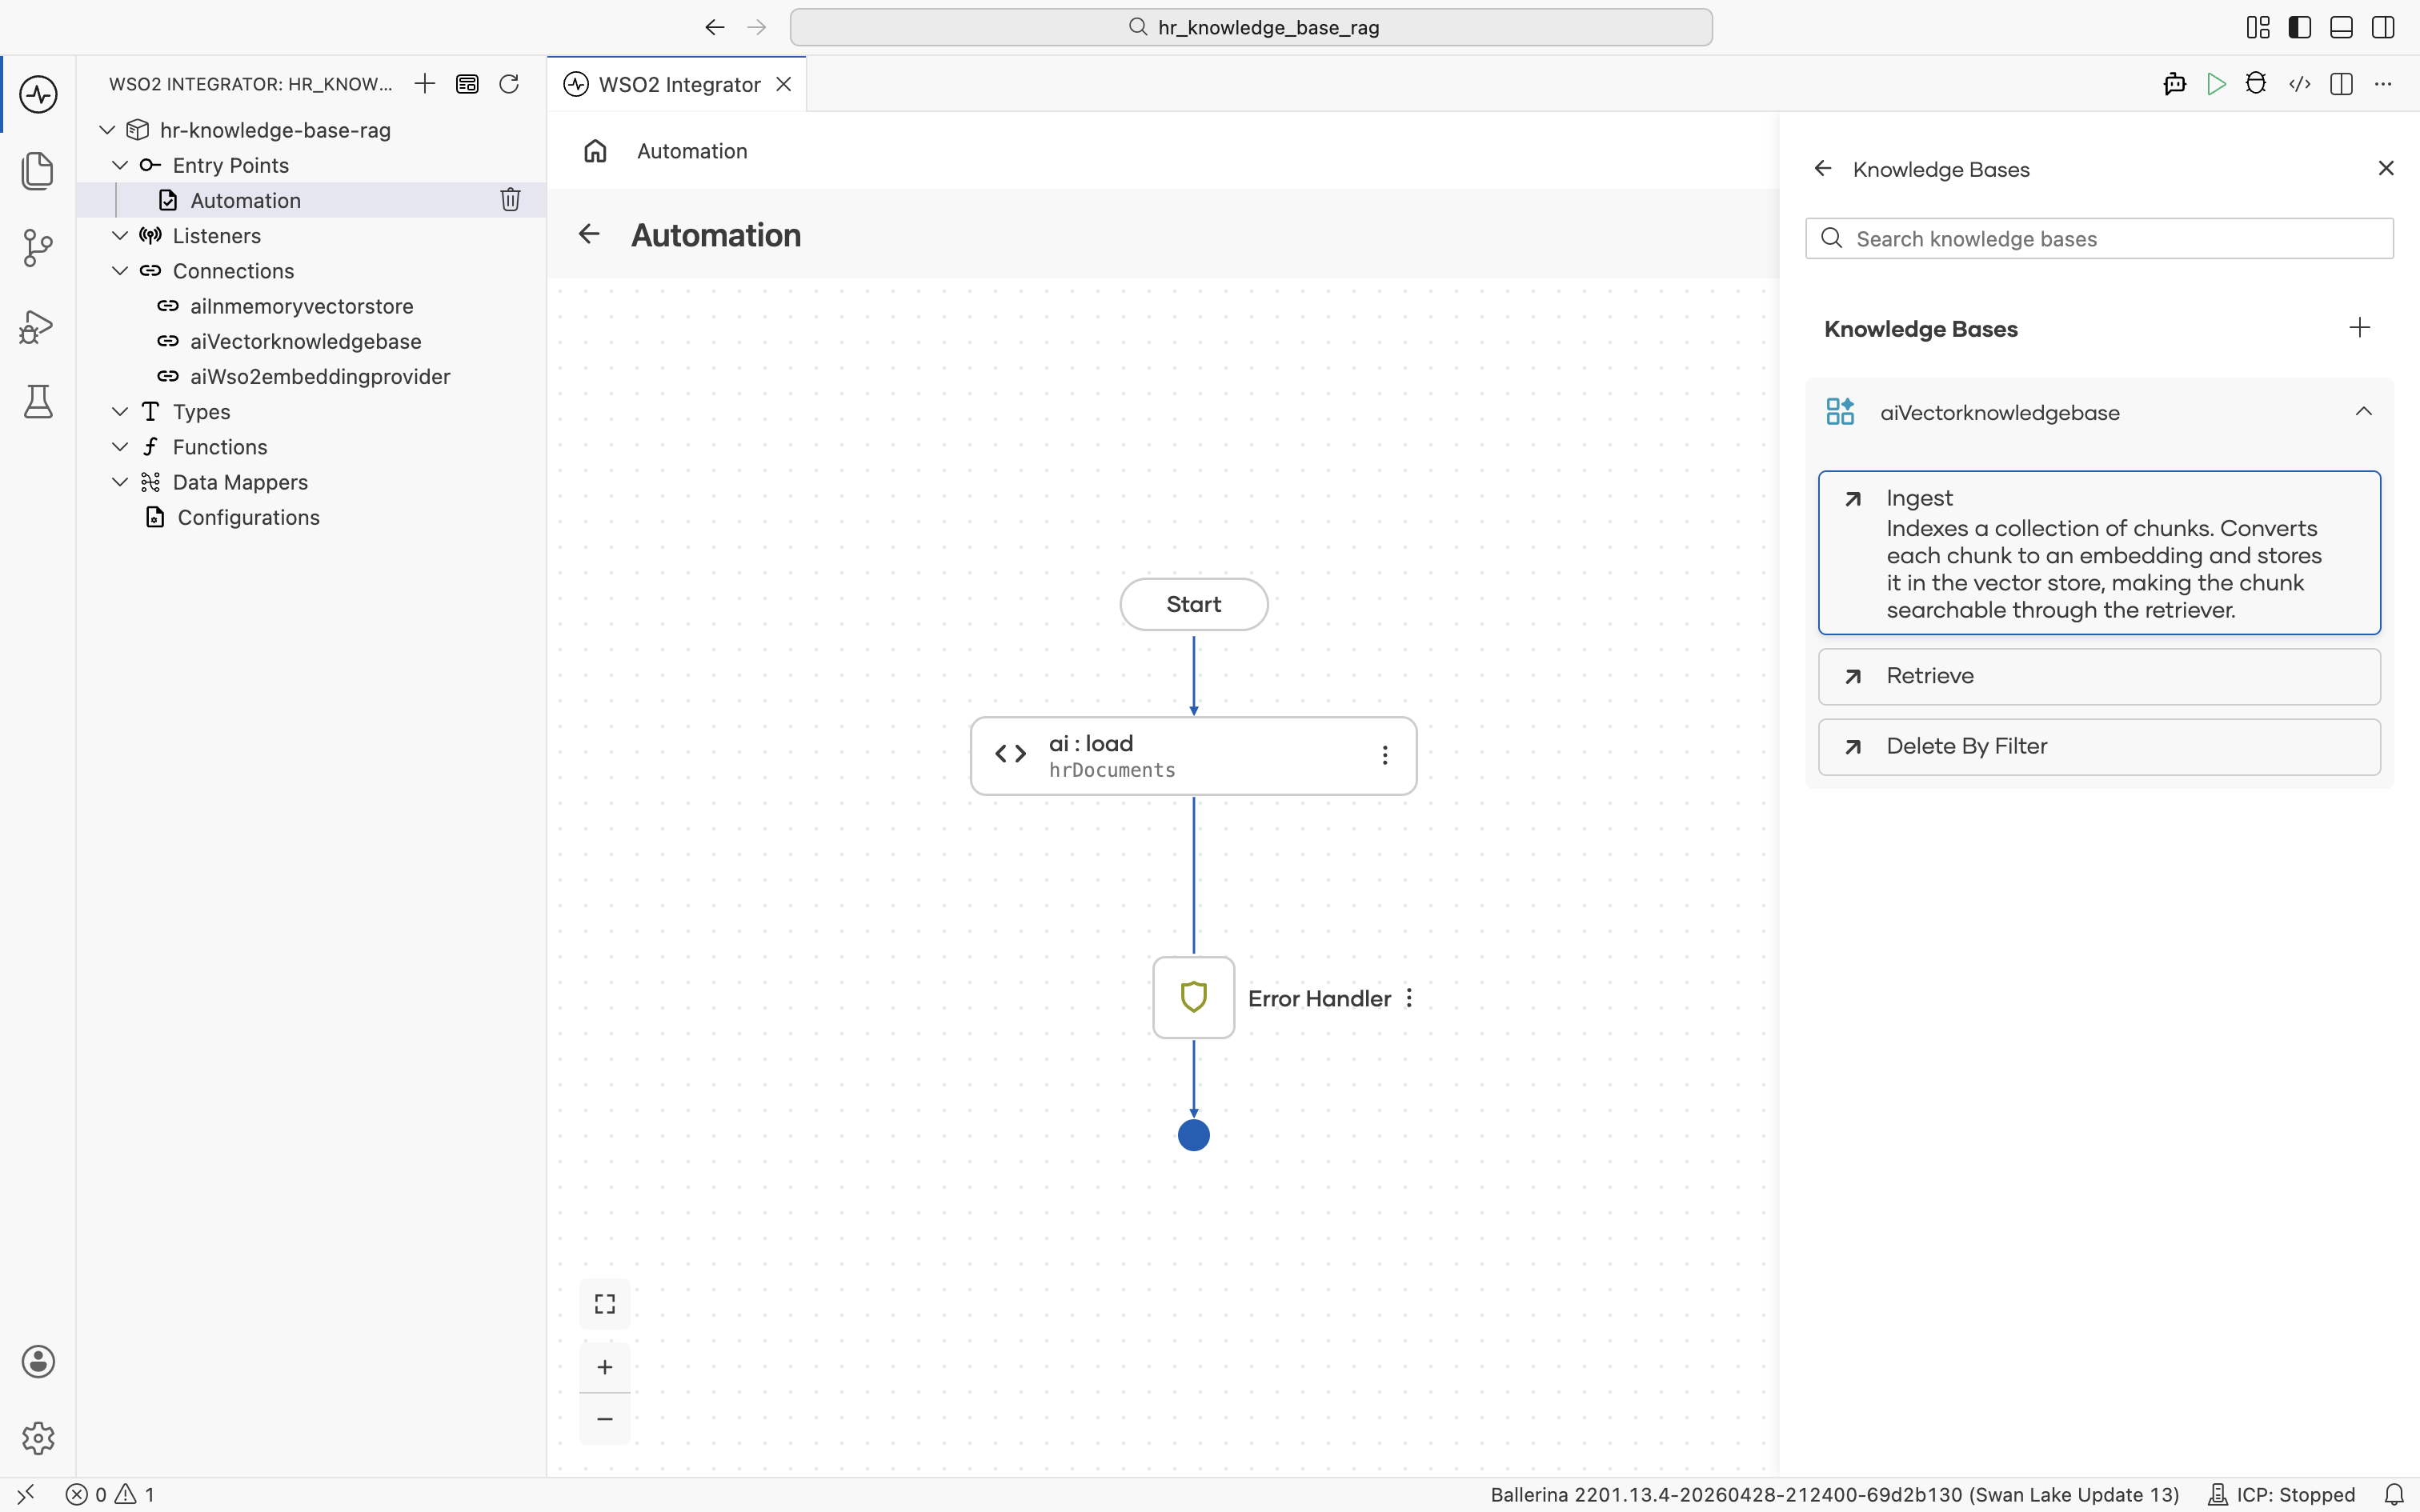
Task: Collapse the aiVectorknowledgebase group
Action: 2364,412
